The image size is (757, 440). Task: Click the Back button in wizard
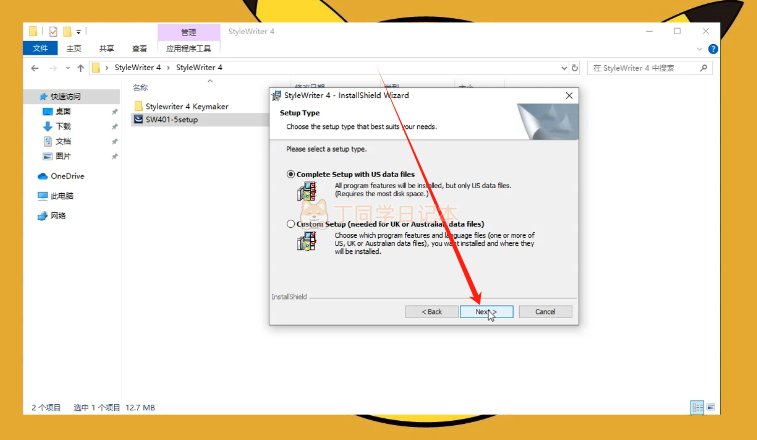click(432, 312)
